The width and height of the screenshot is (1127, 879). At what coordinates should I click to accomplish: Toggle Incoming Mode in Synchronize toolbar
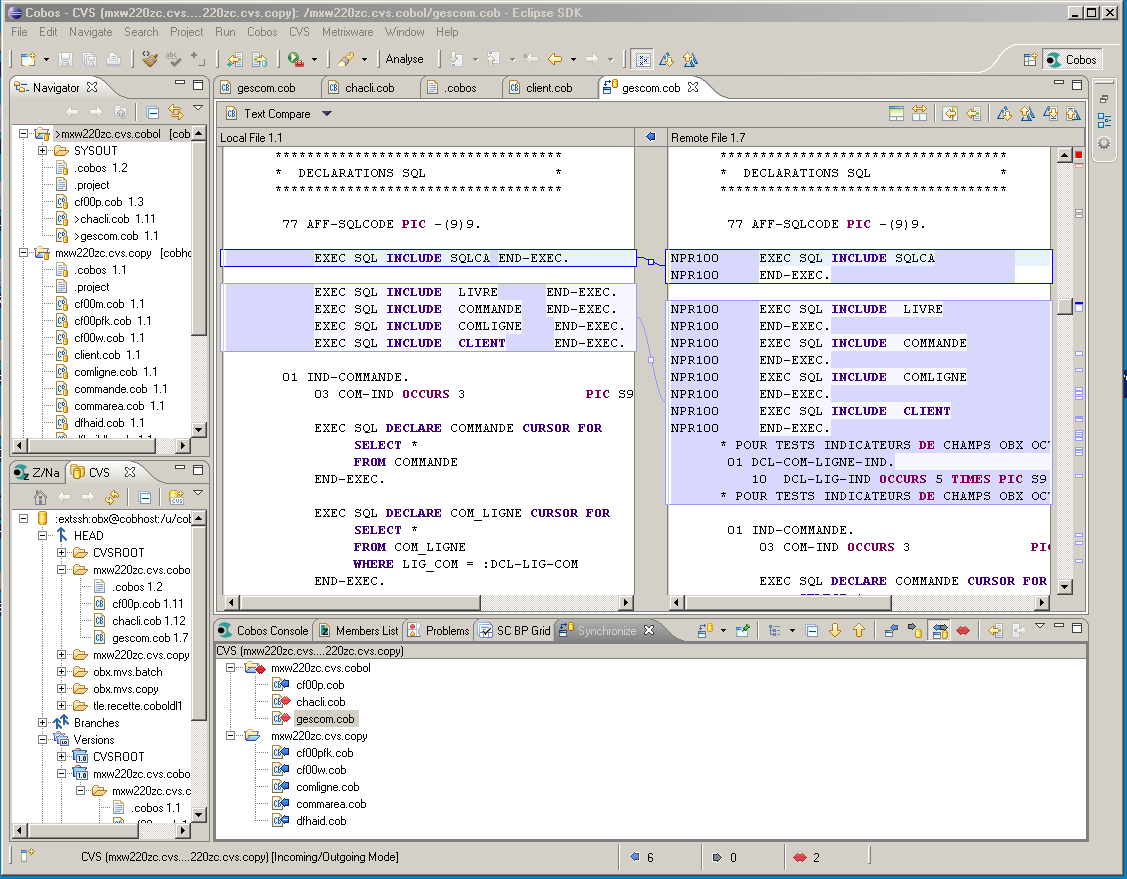click(x=891, y=631)
